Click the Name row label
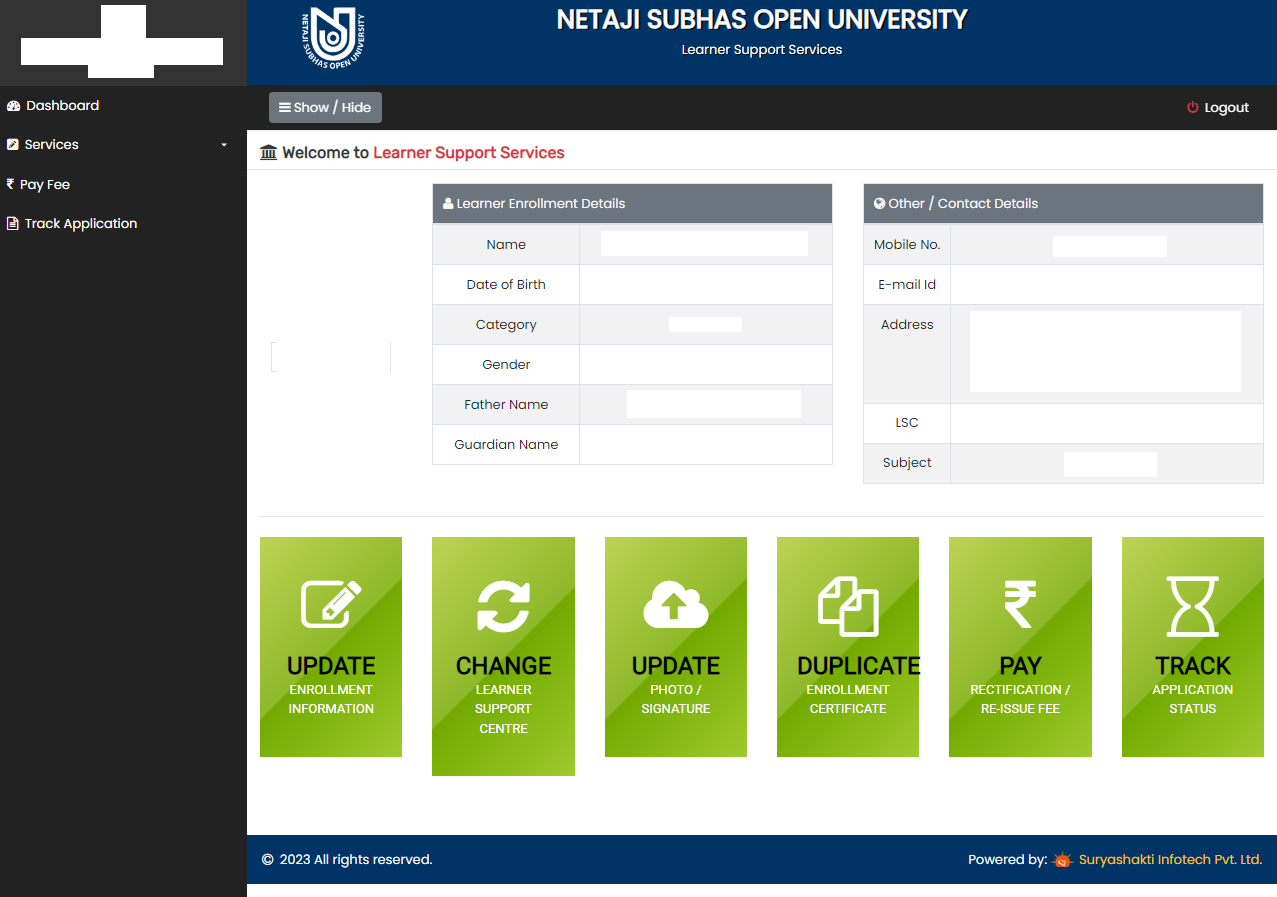 pyautogui.click(x=506, y=245)
